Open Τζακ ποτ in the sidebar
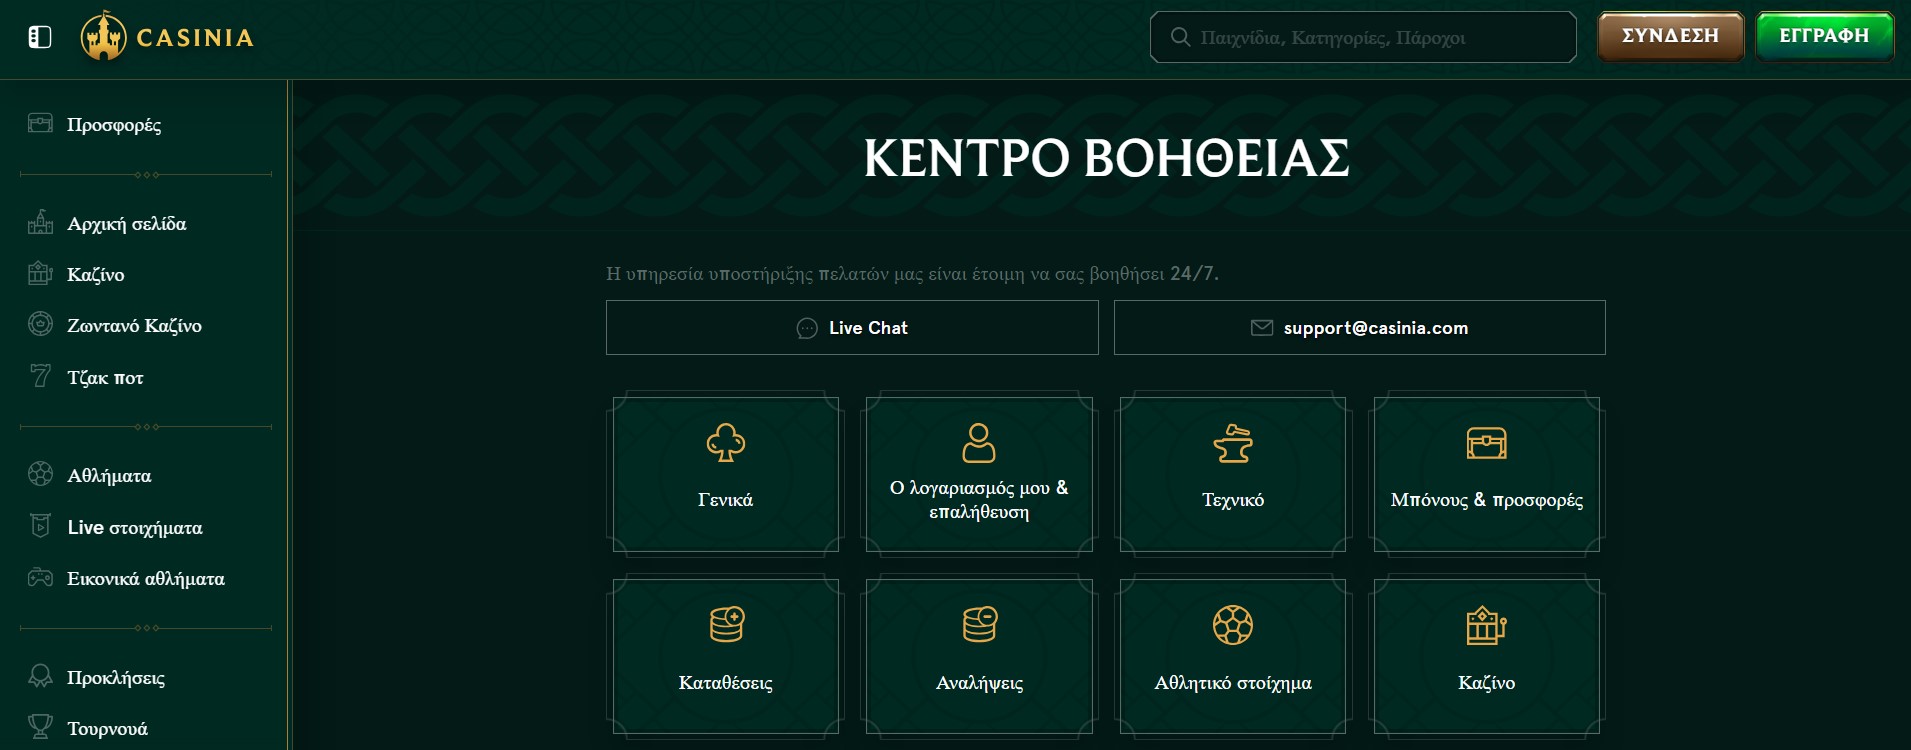1911x750 pixels. (105, 378)
